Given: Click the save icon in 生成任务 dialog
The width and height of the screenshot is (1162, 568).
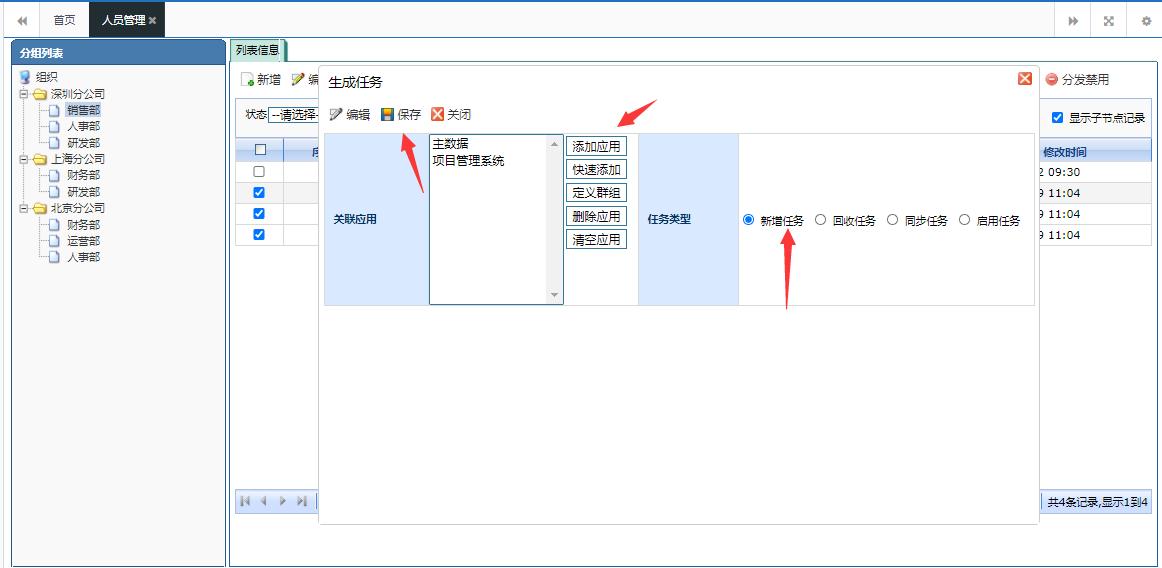Looking at the screenshot, I should [x=387, y=114].
